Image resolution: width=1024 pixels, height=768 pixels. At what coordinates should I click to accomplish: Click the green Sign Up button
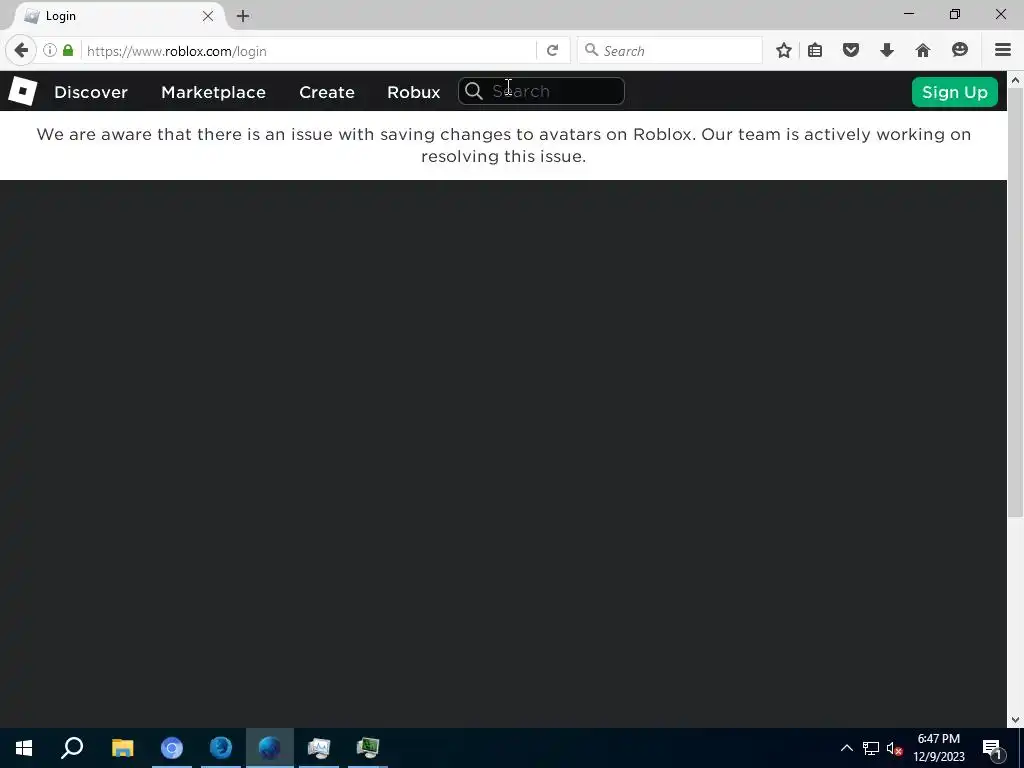click(x=954, y=92)
